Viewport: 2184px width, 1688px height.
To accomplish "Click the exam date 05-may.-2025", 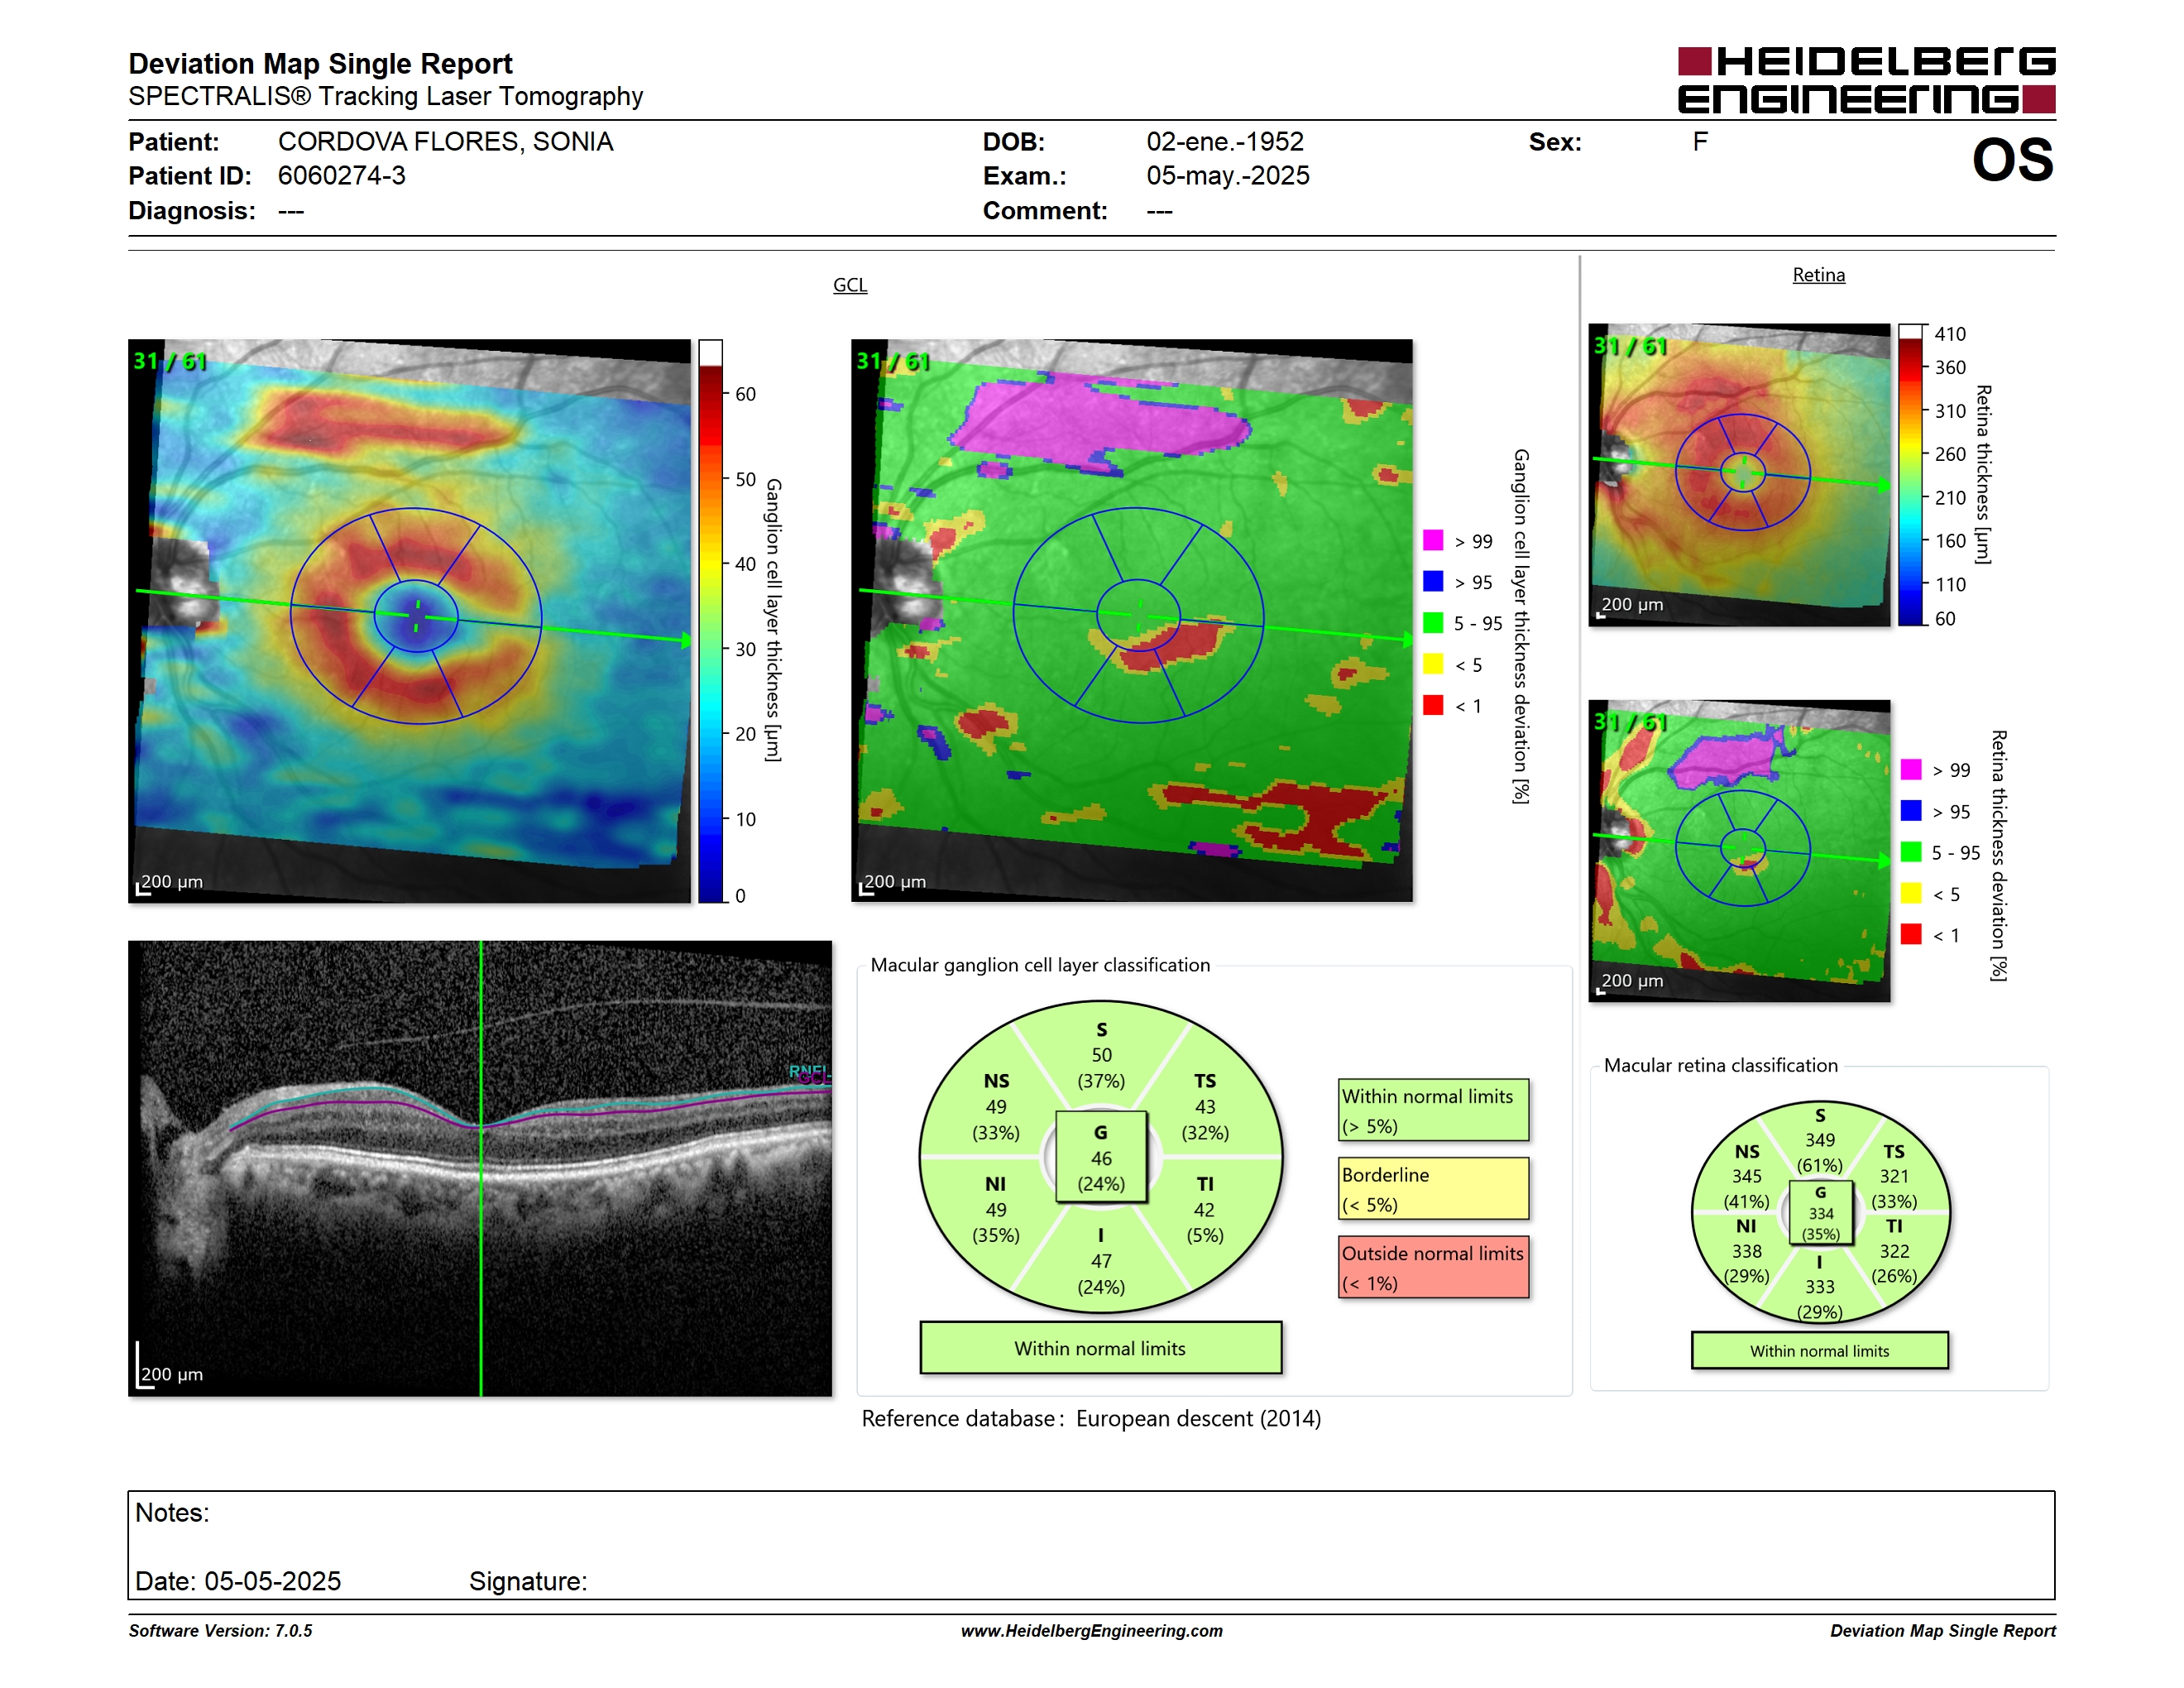I will point(1228,176).
